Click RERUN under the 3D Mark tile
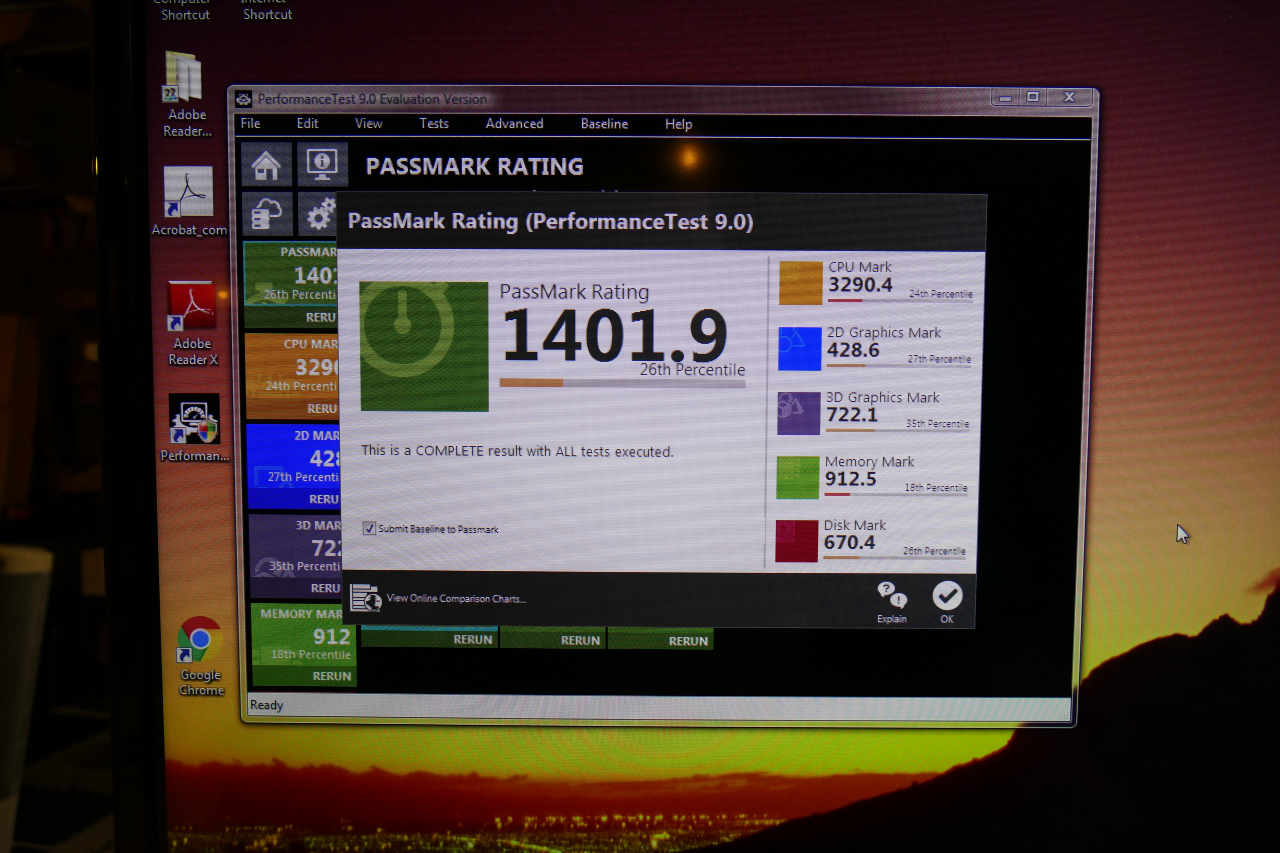Image resolution: width=1280 pixels, height=853 pixels. coord(326,588)
